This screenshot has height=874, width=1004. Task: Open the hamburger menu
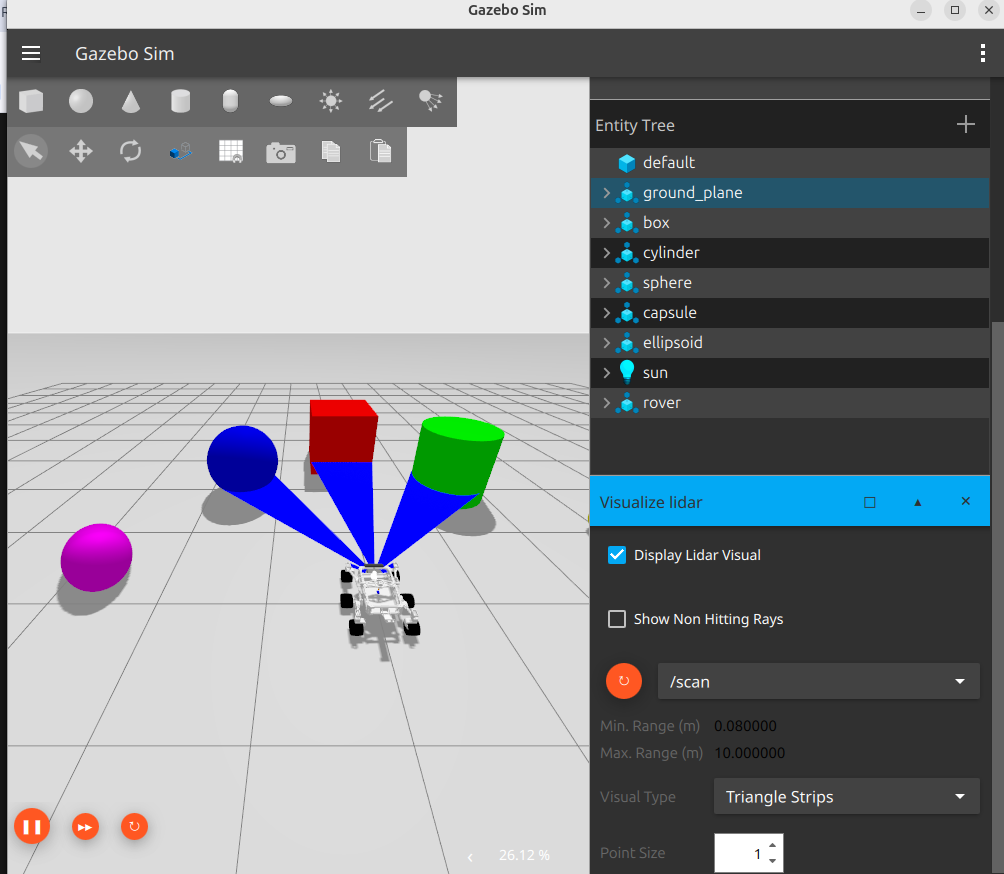tap(31, 54)
